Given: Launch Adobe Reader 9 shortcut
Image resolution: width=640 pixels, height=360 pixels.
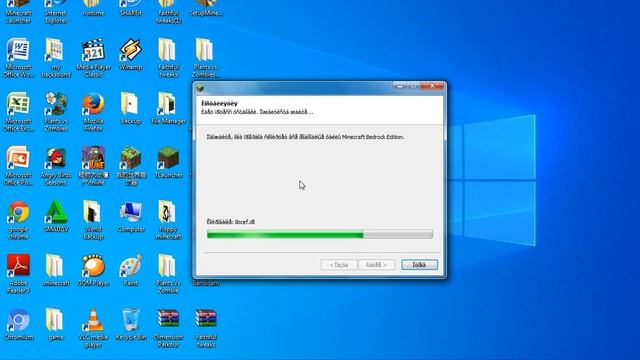Looking at the screenshot, I should click(x=18, y=273).
